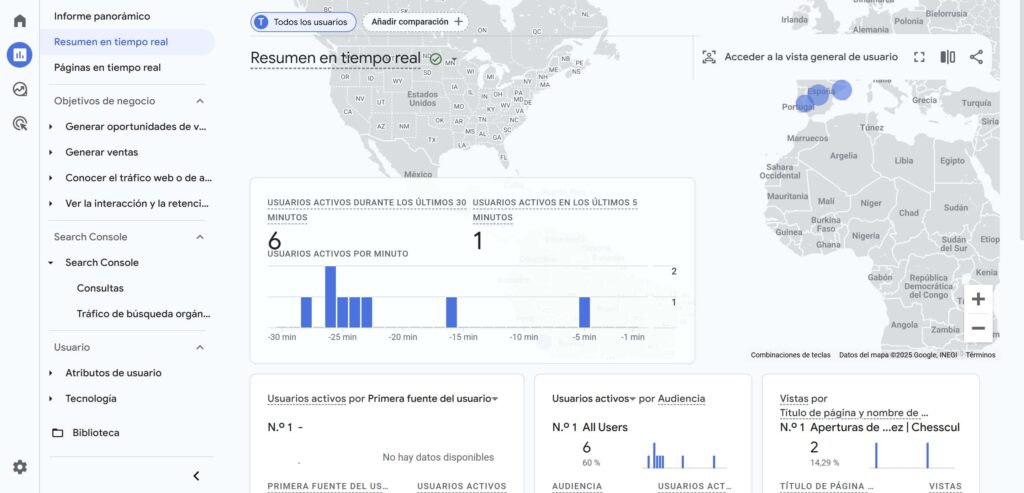Collapse the Search Console section
Image resolution: width=1024 pixels, height=493 pixels.
coord(200,237)
